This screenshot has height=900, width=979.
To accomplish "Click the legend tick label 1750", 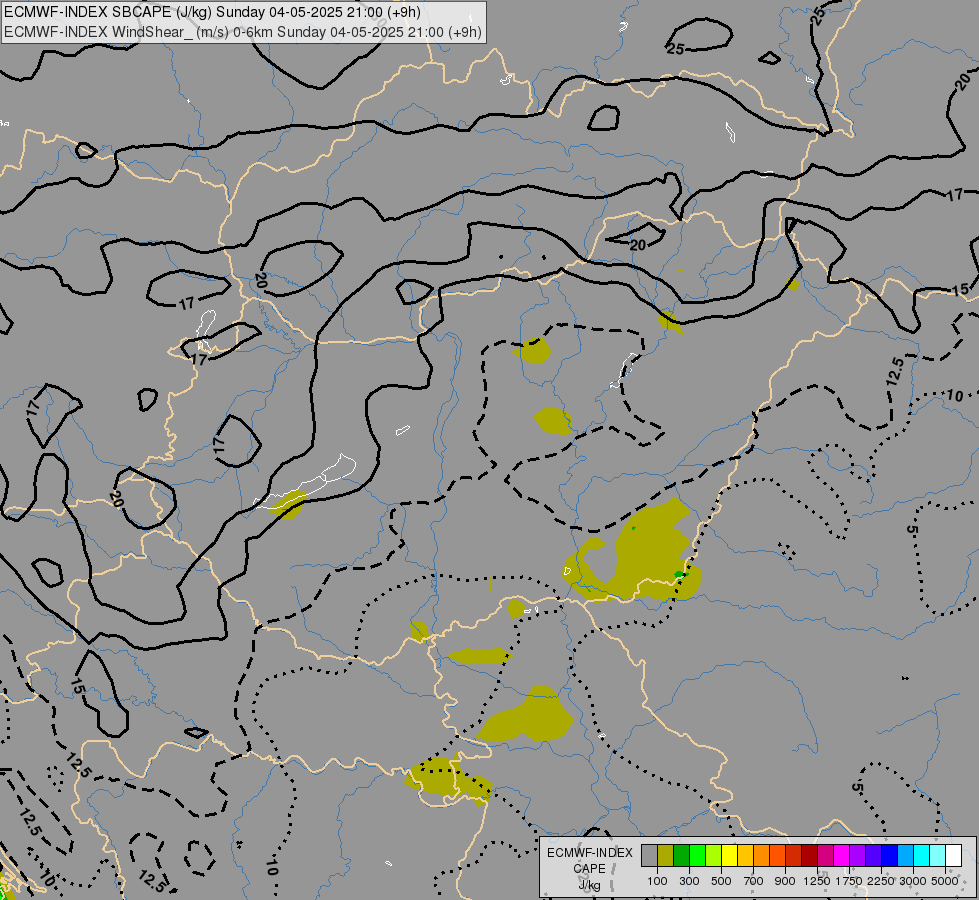I will tap(849, 881).
